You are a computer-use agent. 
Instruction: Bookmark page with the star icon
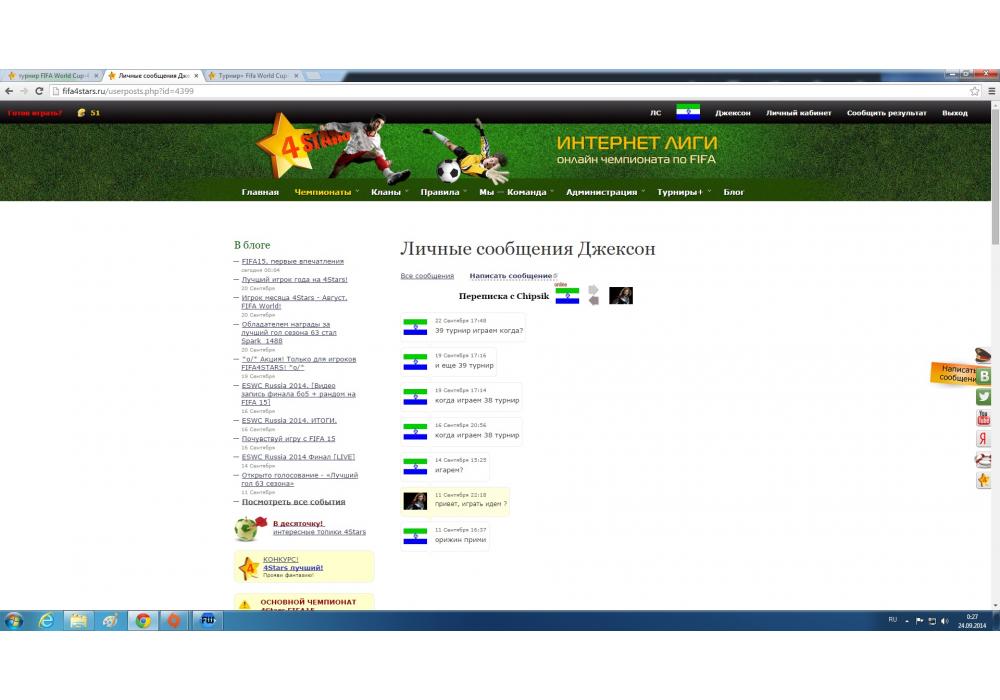974,91
